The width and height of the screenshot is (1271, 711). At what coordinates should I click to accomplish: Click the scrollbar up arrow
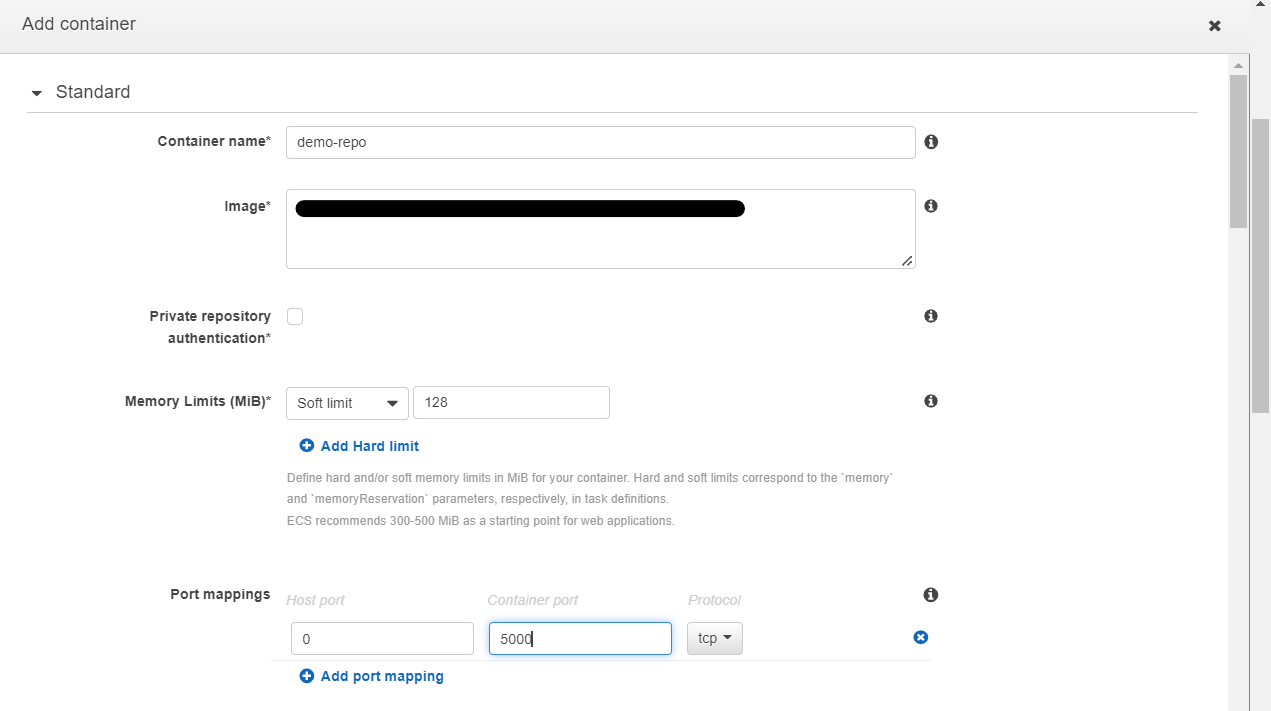1238,64
